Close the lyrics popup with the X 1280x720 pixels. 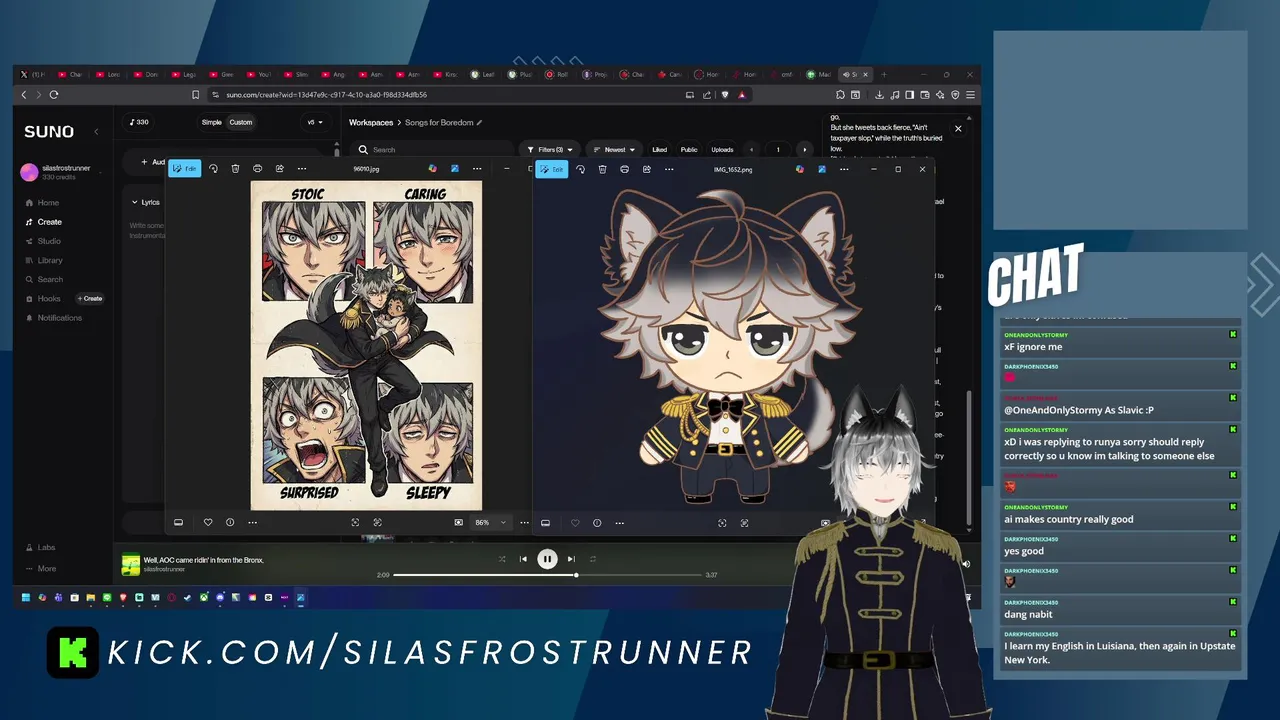click(958, 128)
